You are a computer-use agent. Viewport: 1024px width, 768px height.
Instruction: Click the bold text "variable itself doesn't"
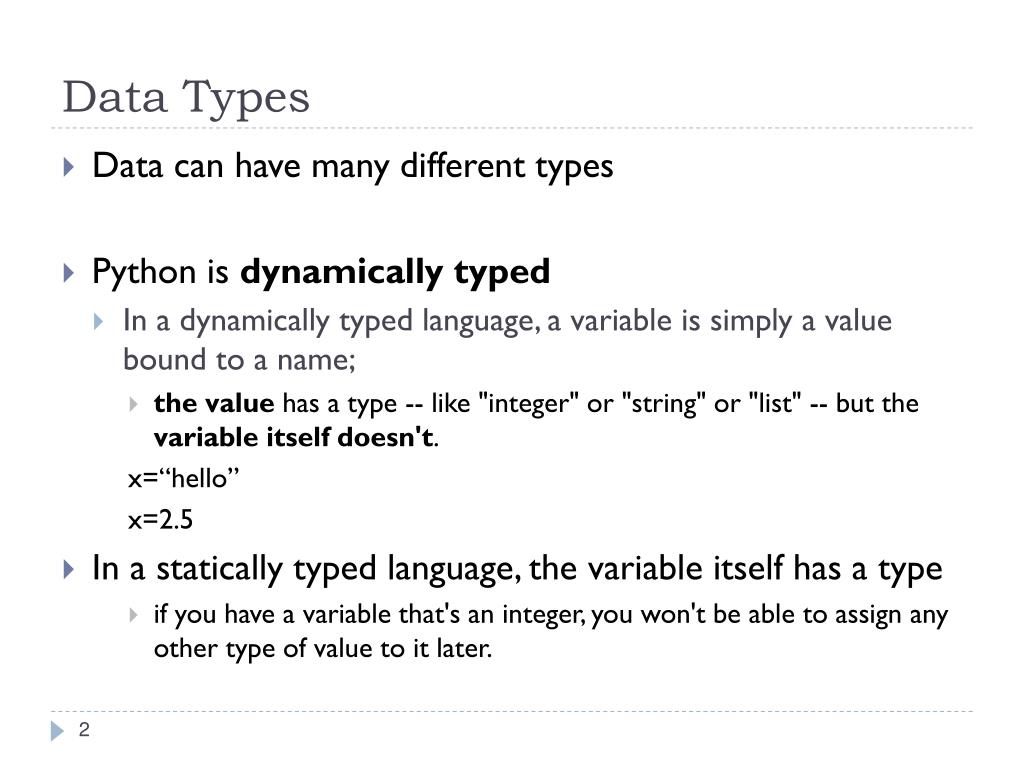(x=295, y=438)
